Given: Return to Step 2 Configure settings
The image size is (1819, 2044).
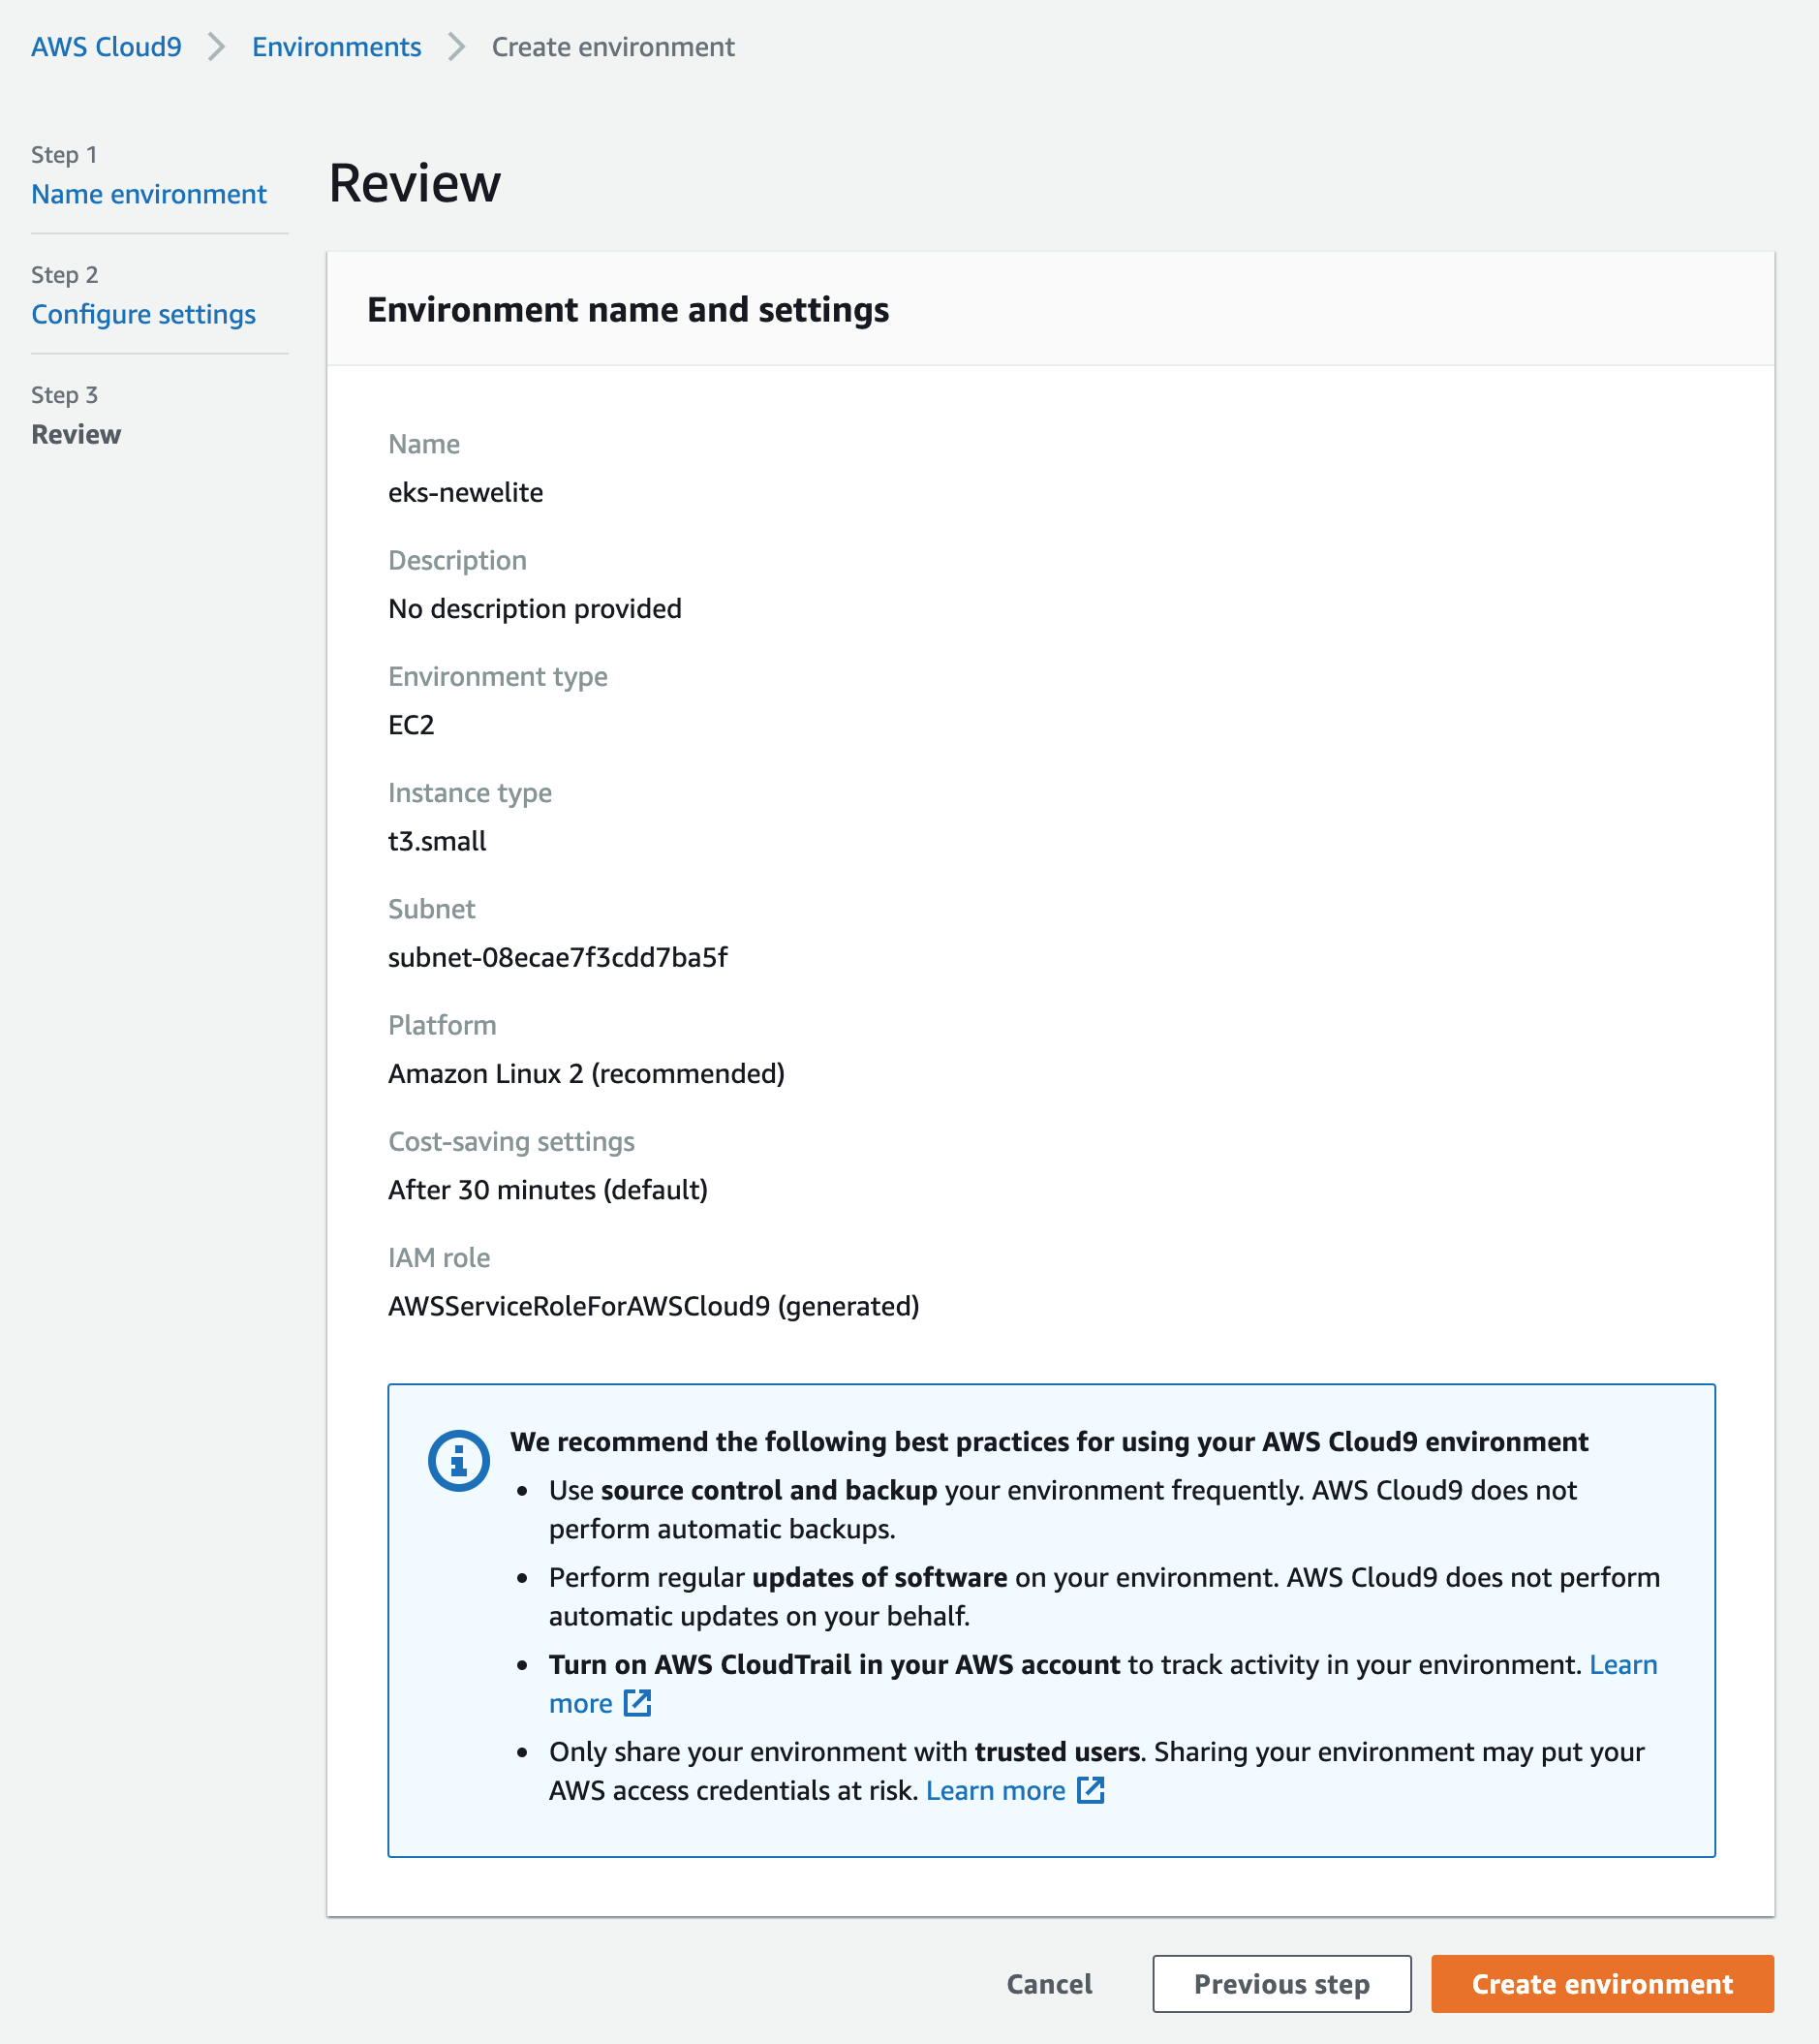Looking at the screenshot, I should click(x=143, y=314).
